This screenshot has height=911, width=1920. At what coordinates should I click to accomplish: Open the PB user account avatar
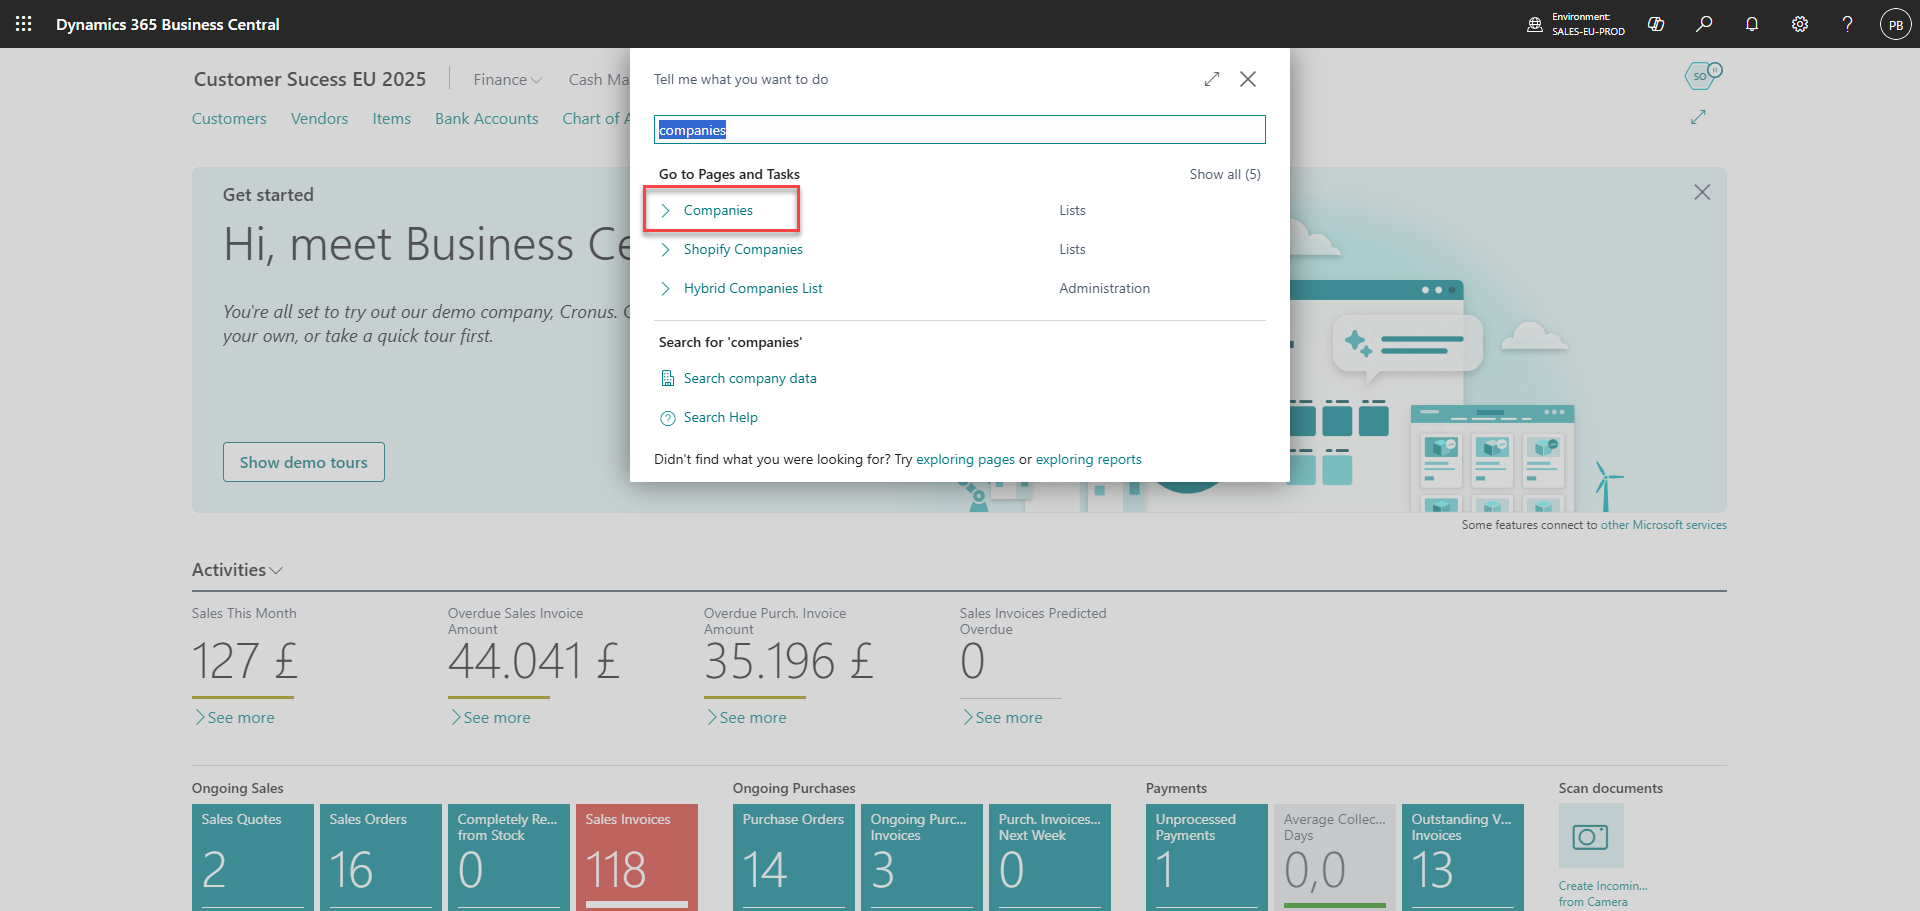tap(1896, 24)
